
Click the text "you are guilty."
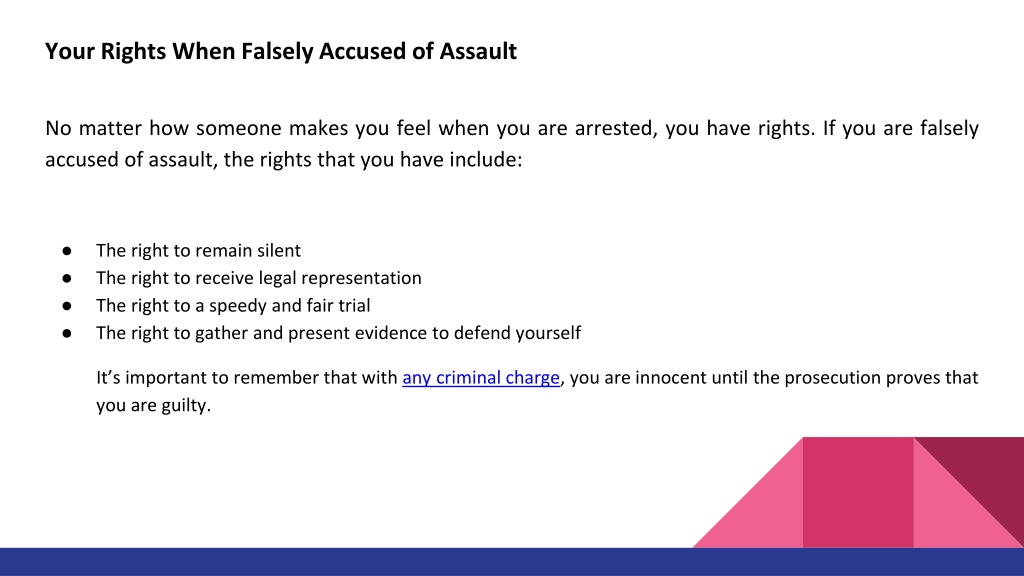click(x=153, y=406)
